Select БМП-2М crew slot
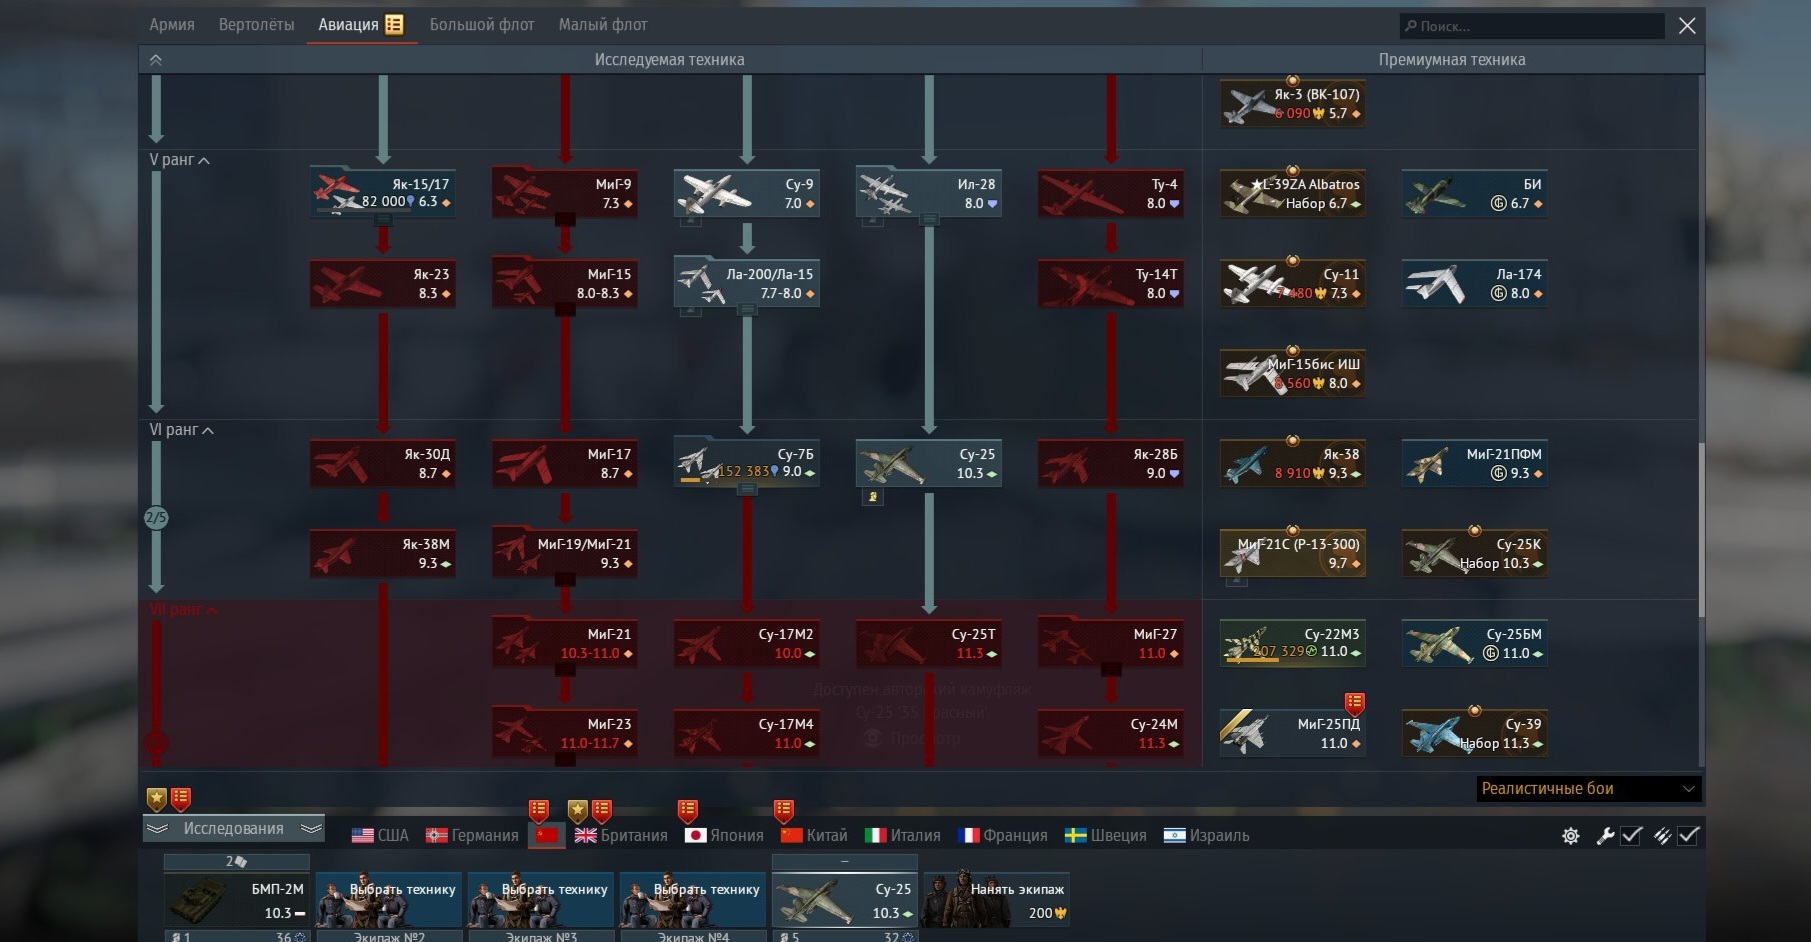 pyautogui.click(x=237, y=900)
